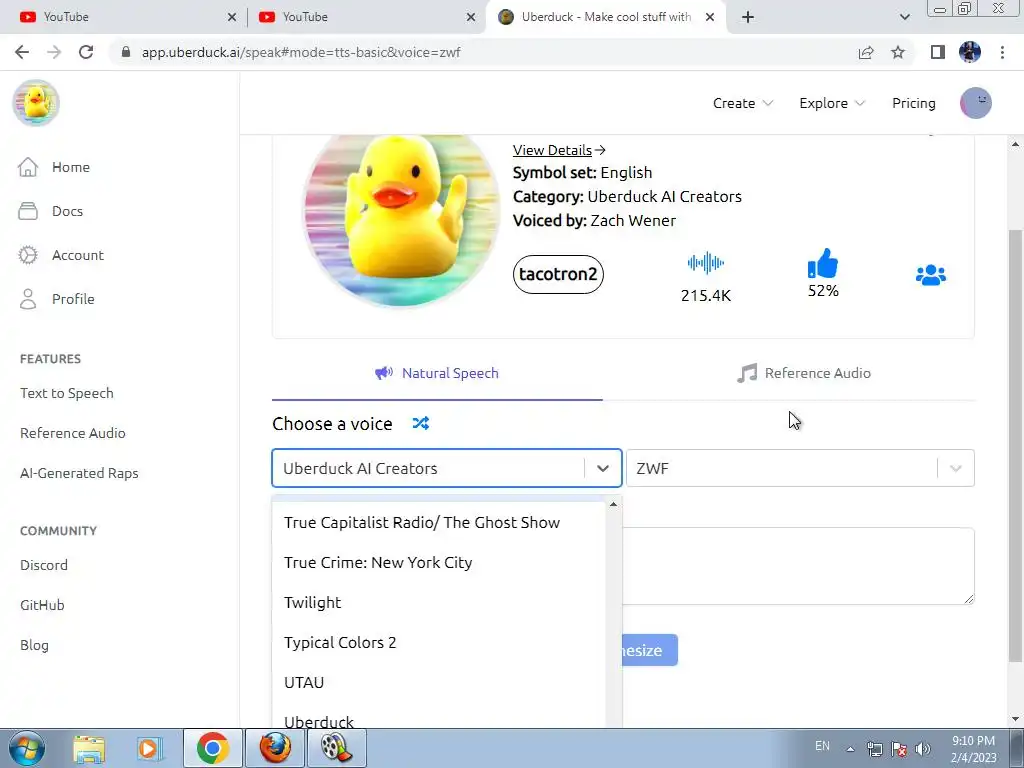Open Discord community link

click(x=44, y=565)
